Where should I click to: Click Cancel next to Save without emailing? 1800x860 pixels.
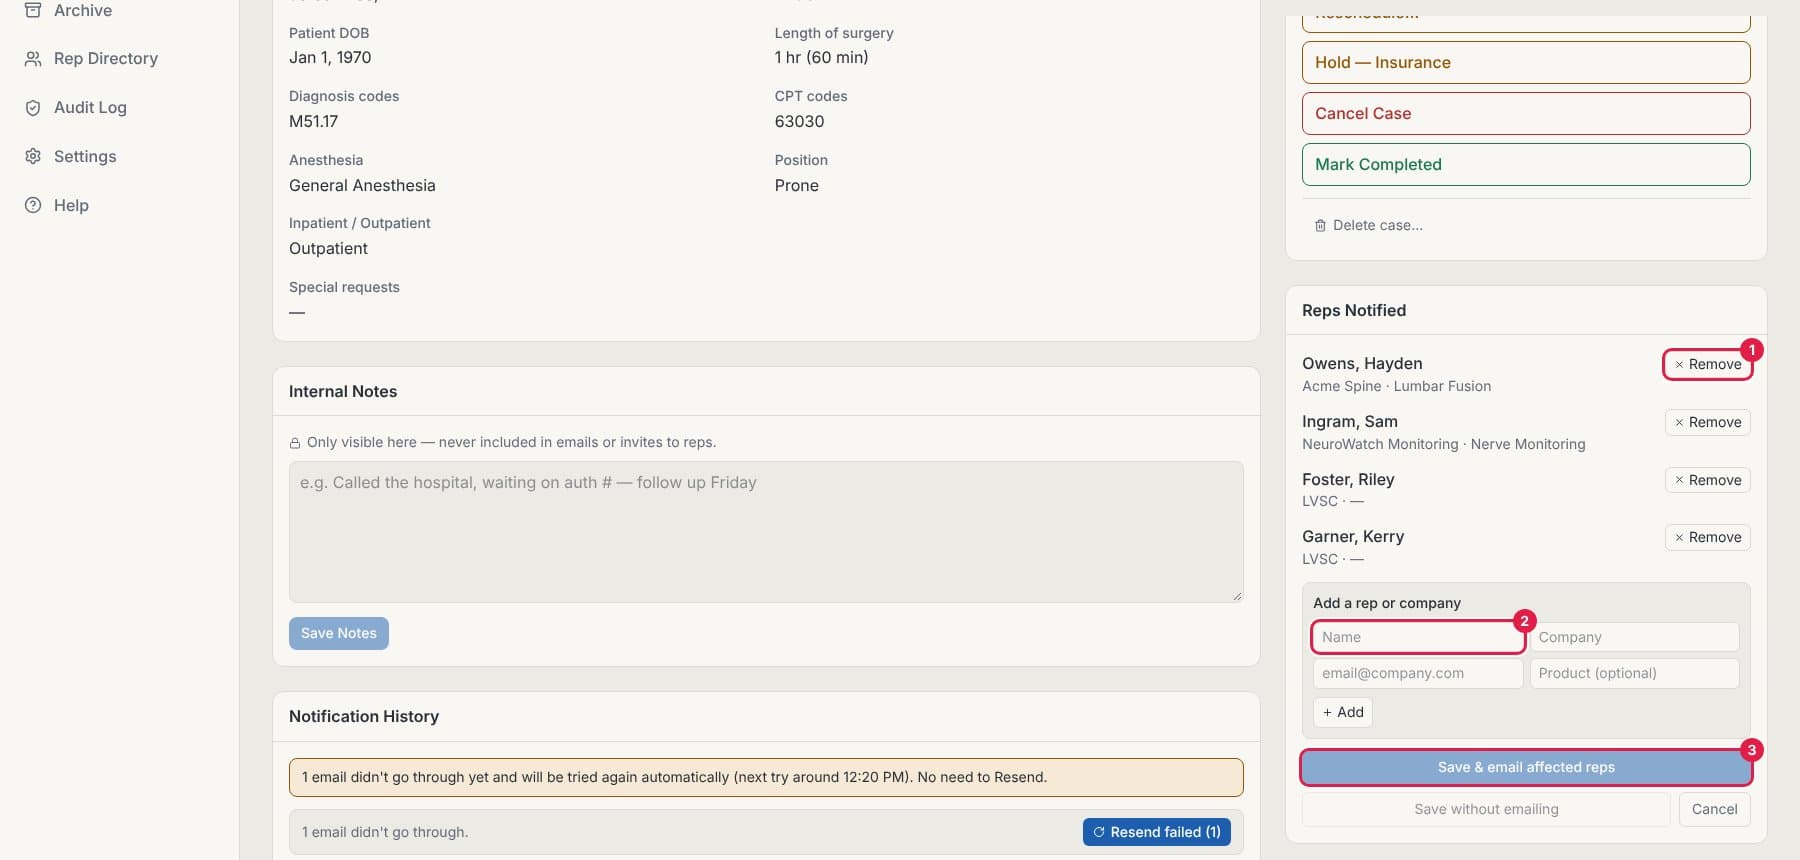[x=1714, y=809]
